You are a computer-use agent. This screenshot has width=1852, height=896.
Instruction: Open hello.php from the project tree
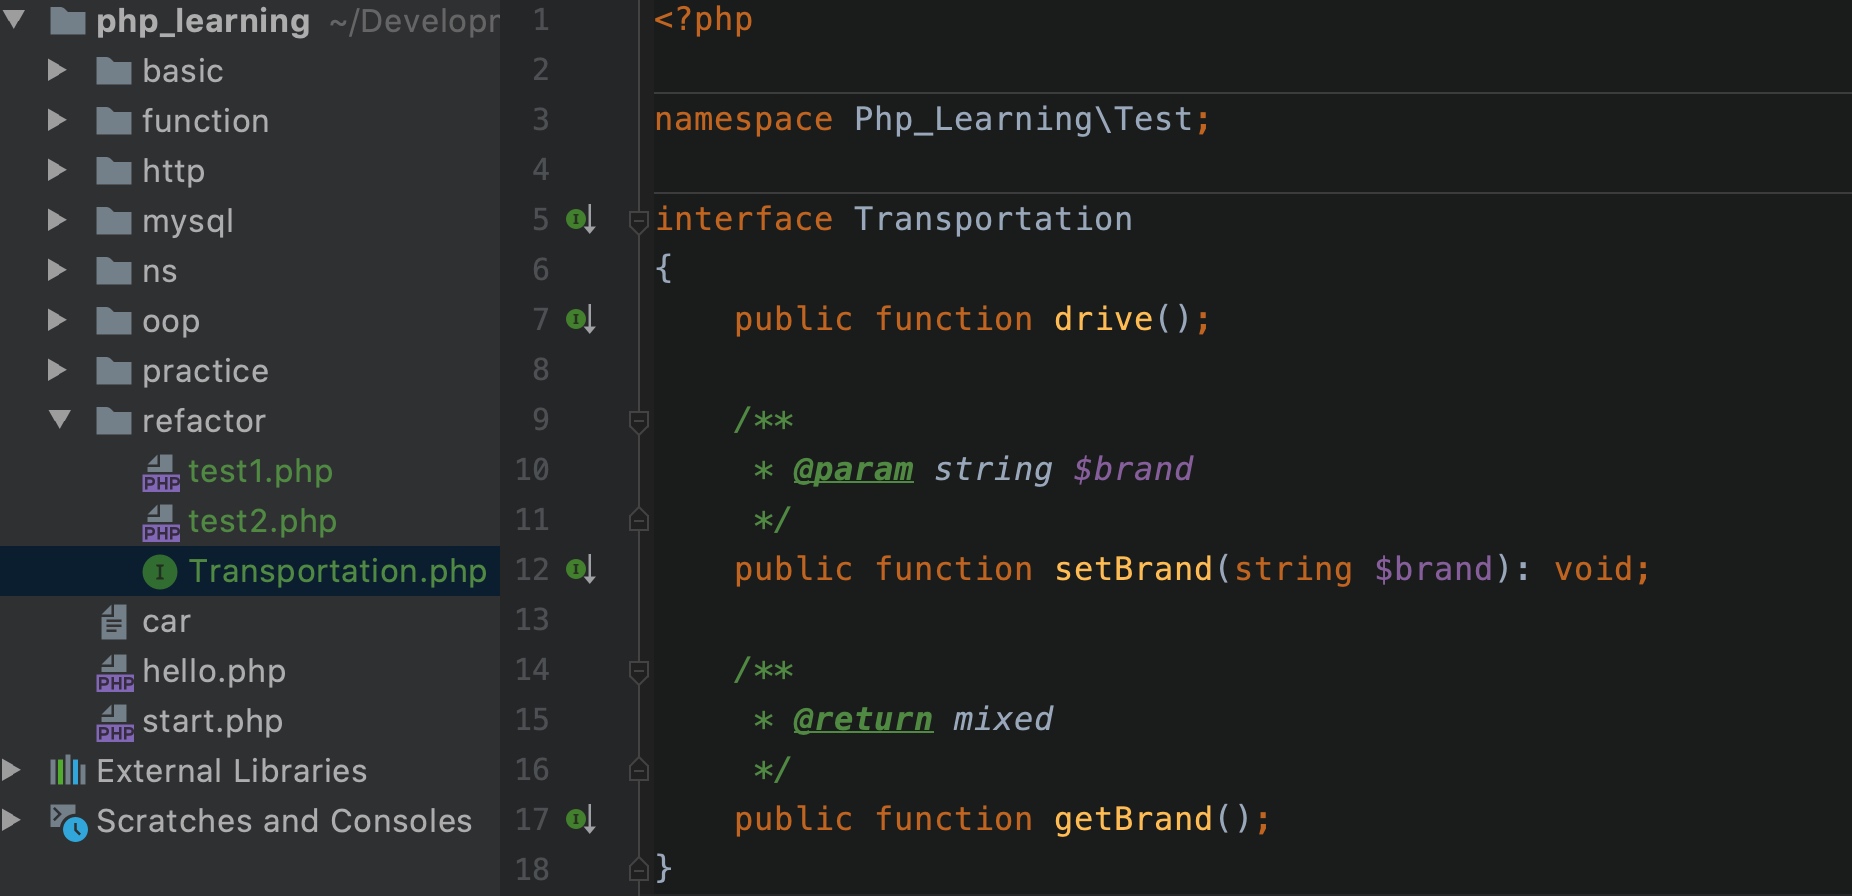pos(214,671)
